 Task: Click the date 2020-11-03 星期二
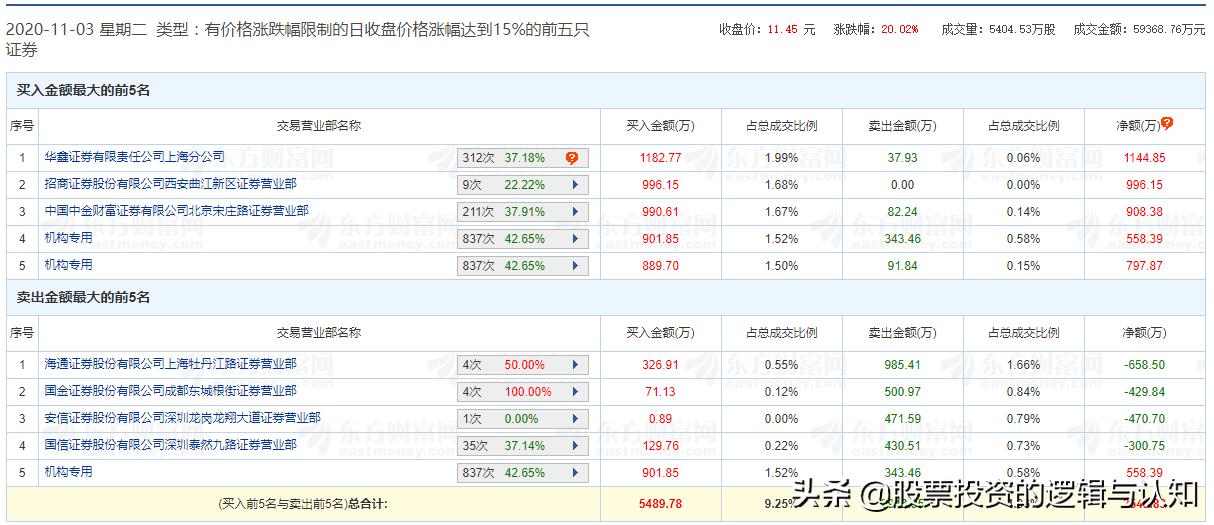click(77, 31)
